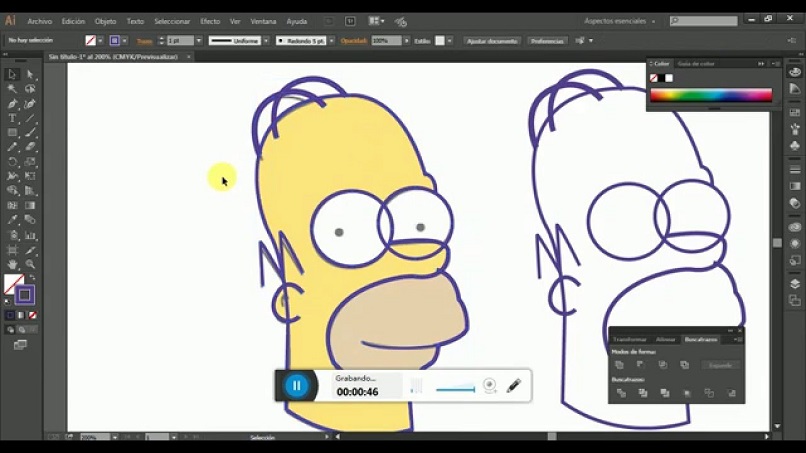Open the zoom level dropdown in status bar

[115, 437]
